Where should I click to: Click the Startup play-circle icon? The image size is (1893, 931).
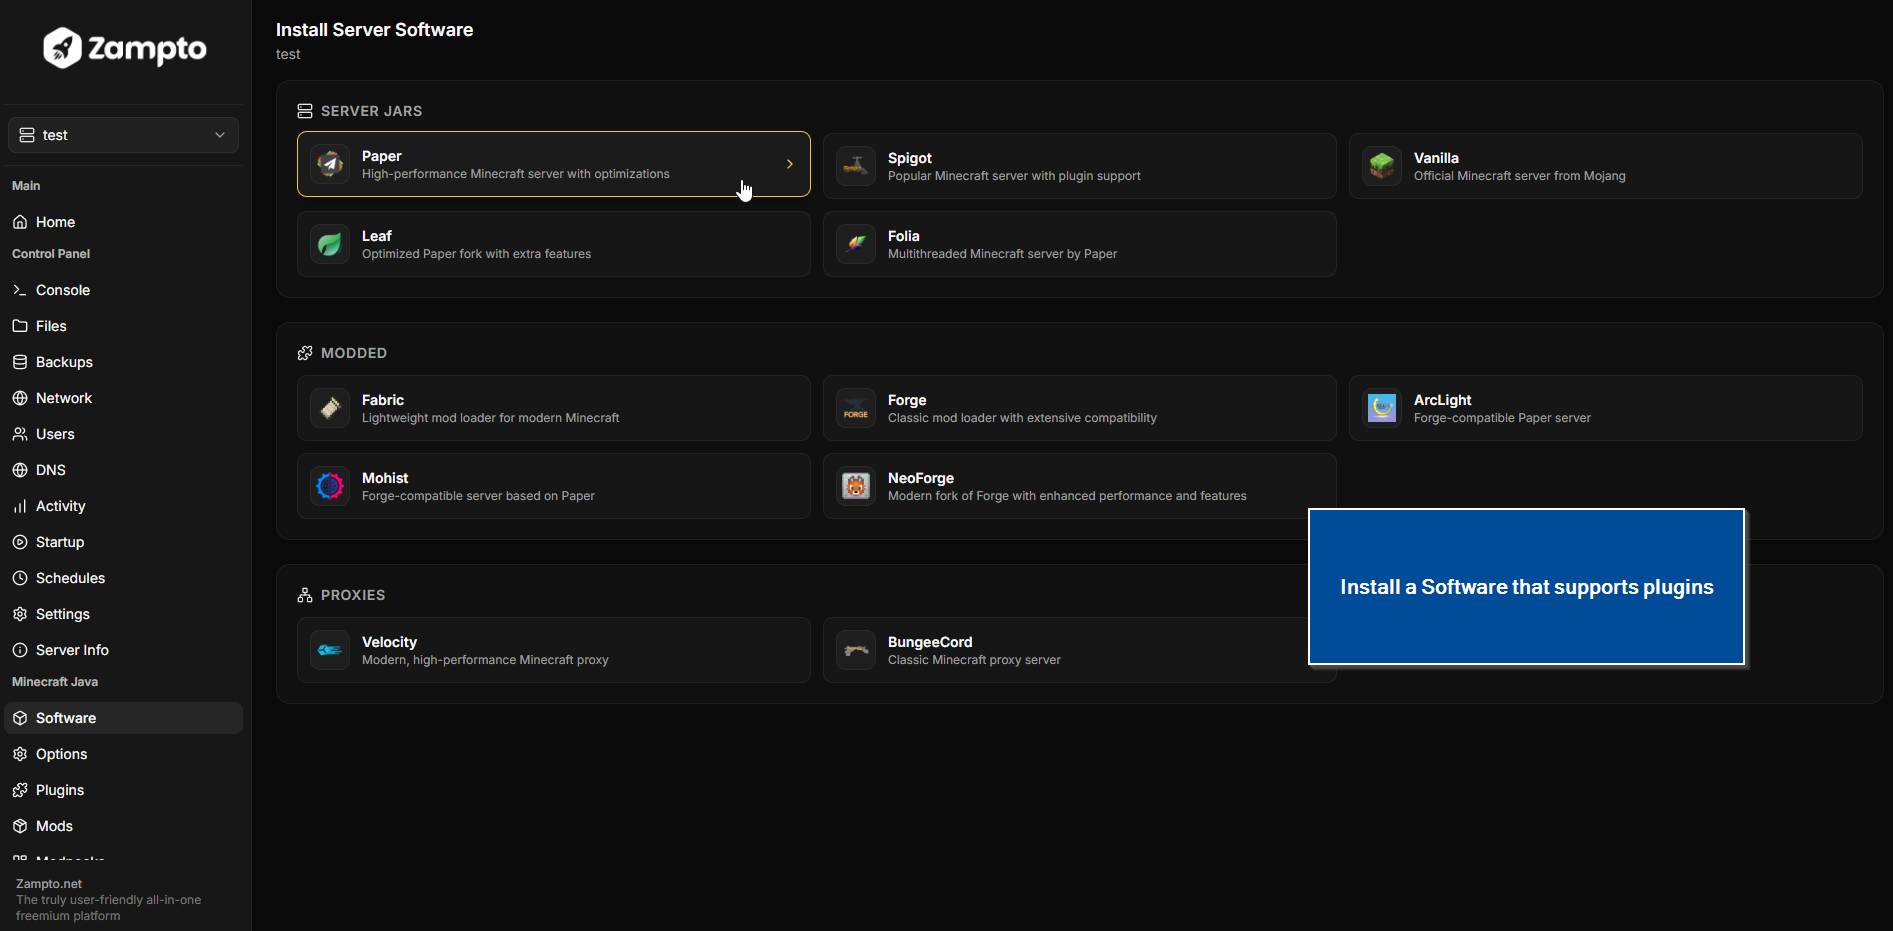click(x=20, y=542)
